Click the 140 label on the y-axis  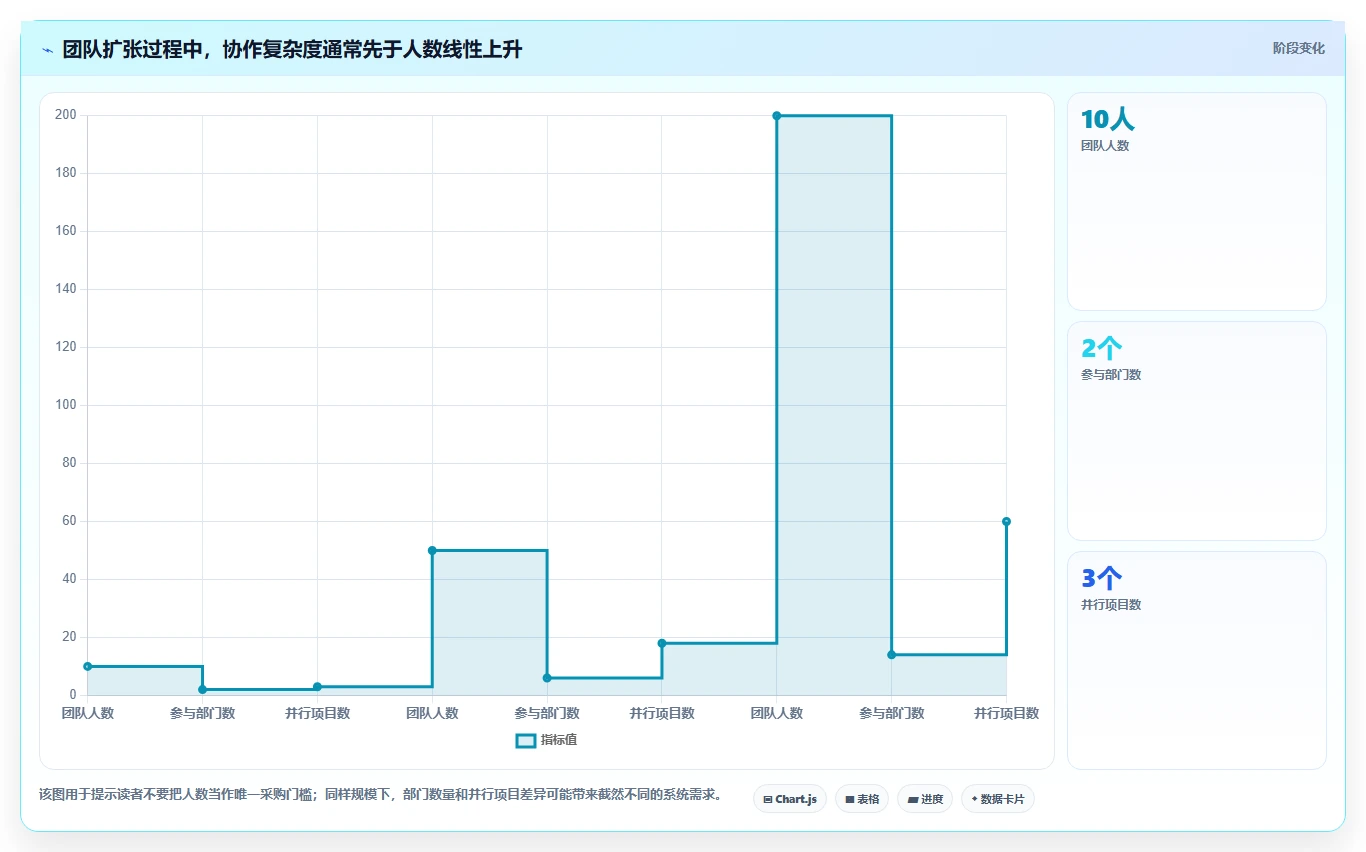(x=66, y=289)
